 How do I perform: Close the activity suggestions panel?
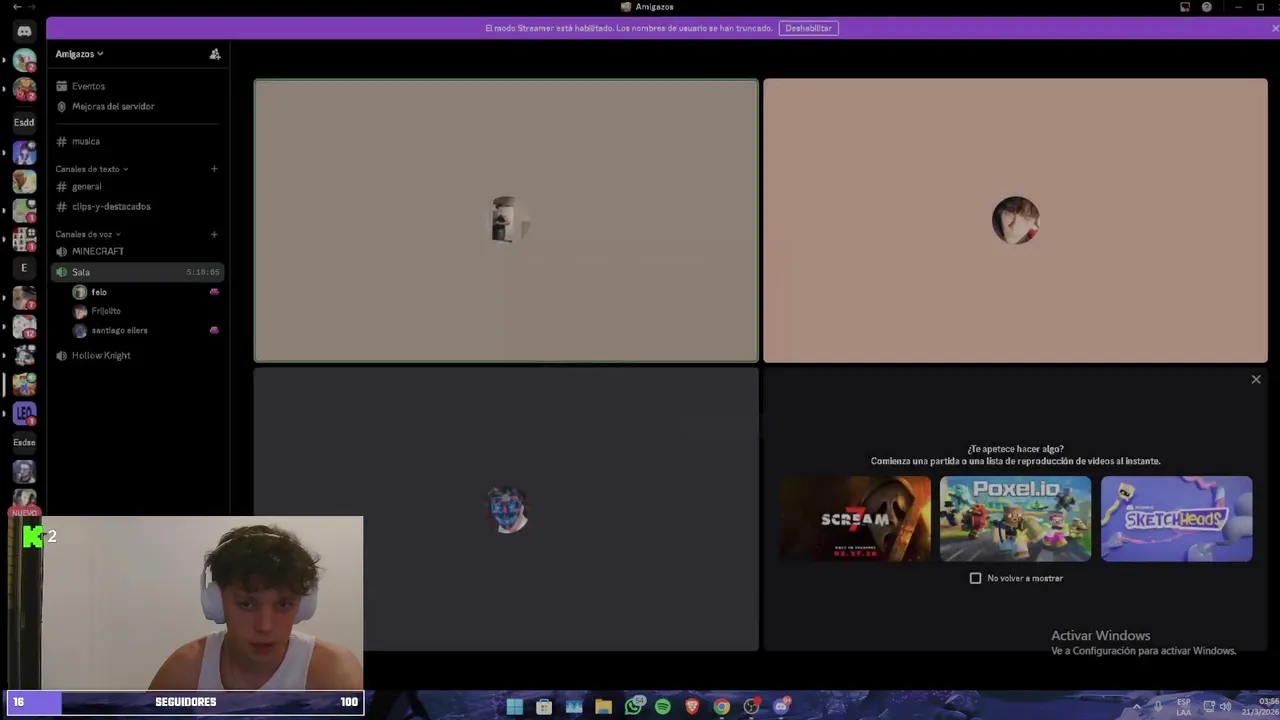tap(1256, 379)
